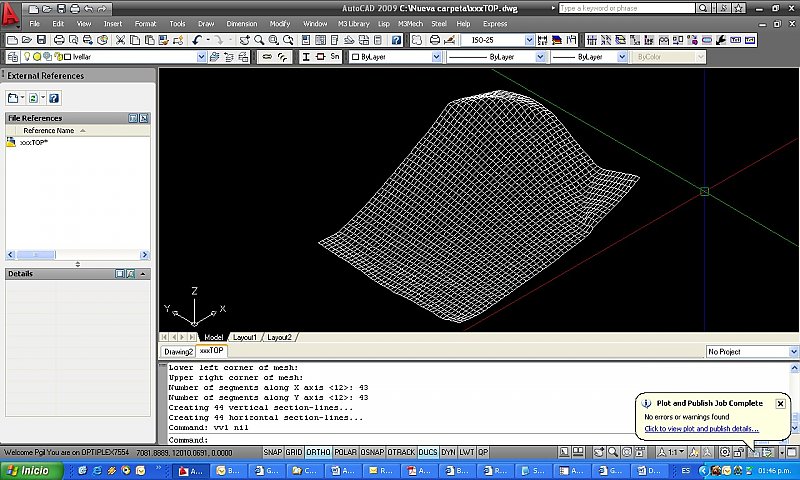Open the ByLayer color control swatch dropdown

click(x=435, y=57)
